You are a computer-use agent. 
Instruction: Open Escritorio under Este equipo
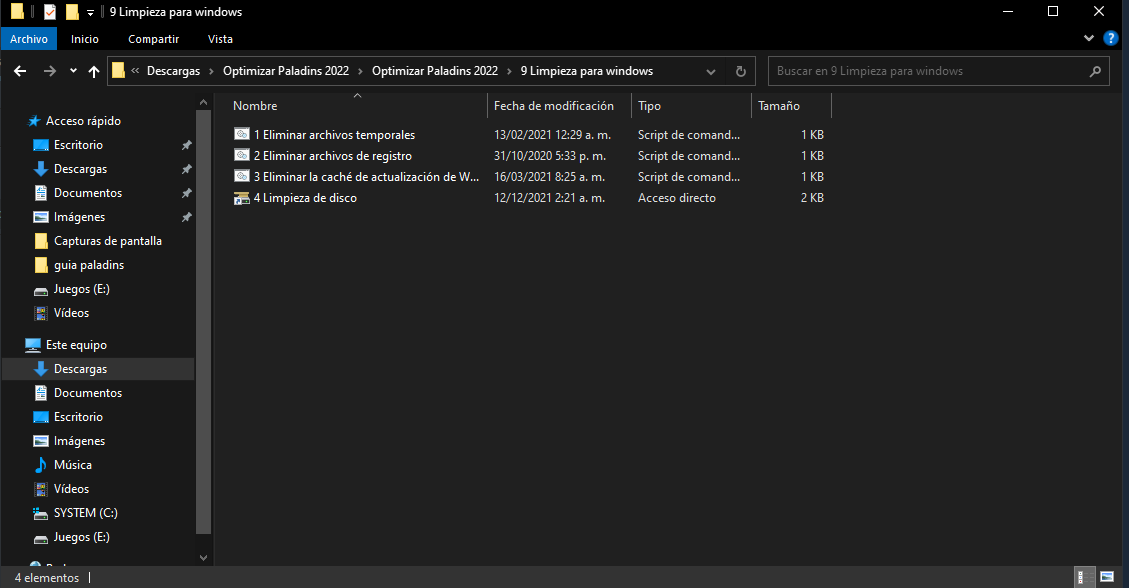(x=78, y=417)
